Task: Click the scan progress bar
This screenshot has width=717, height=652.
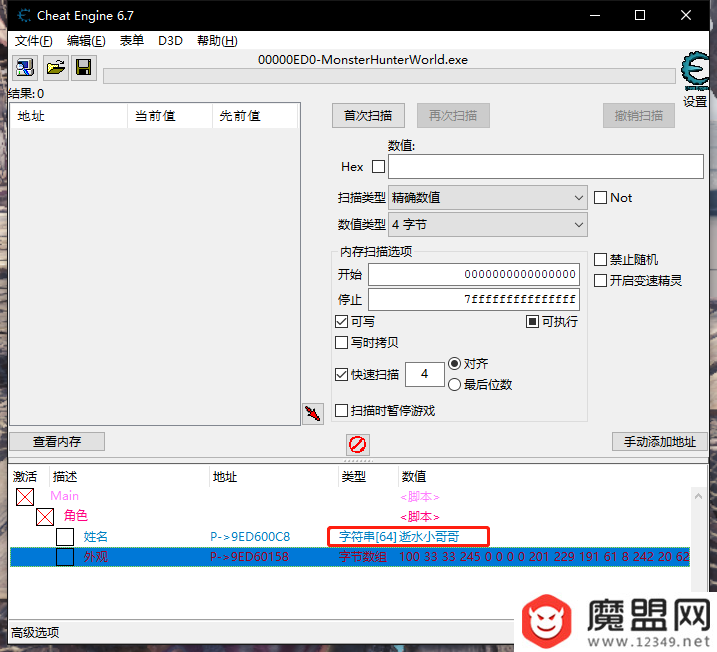Action: click(389, 76)
